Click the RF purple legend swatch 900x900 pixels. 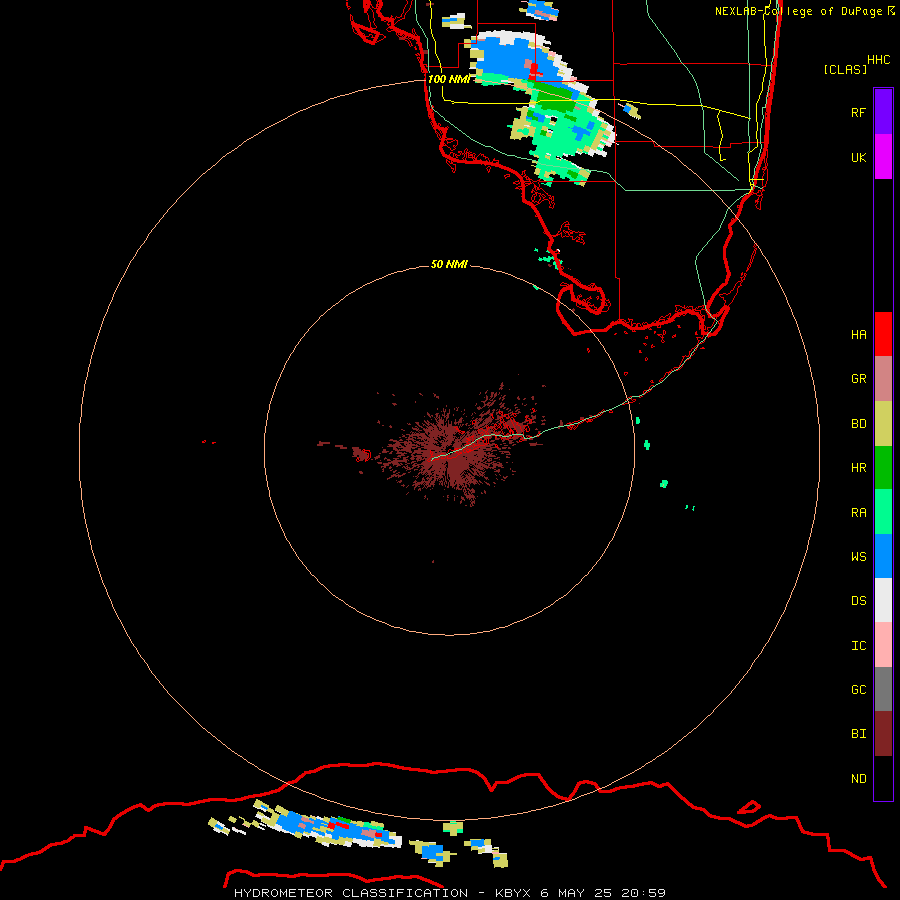click(883, 112)
